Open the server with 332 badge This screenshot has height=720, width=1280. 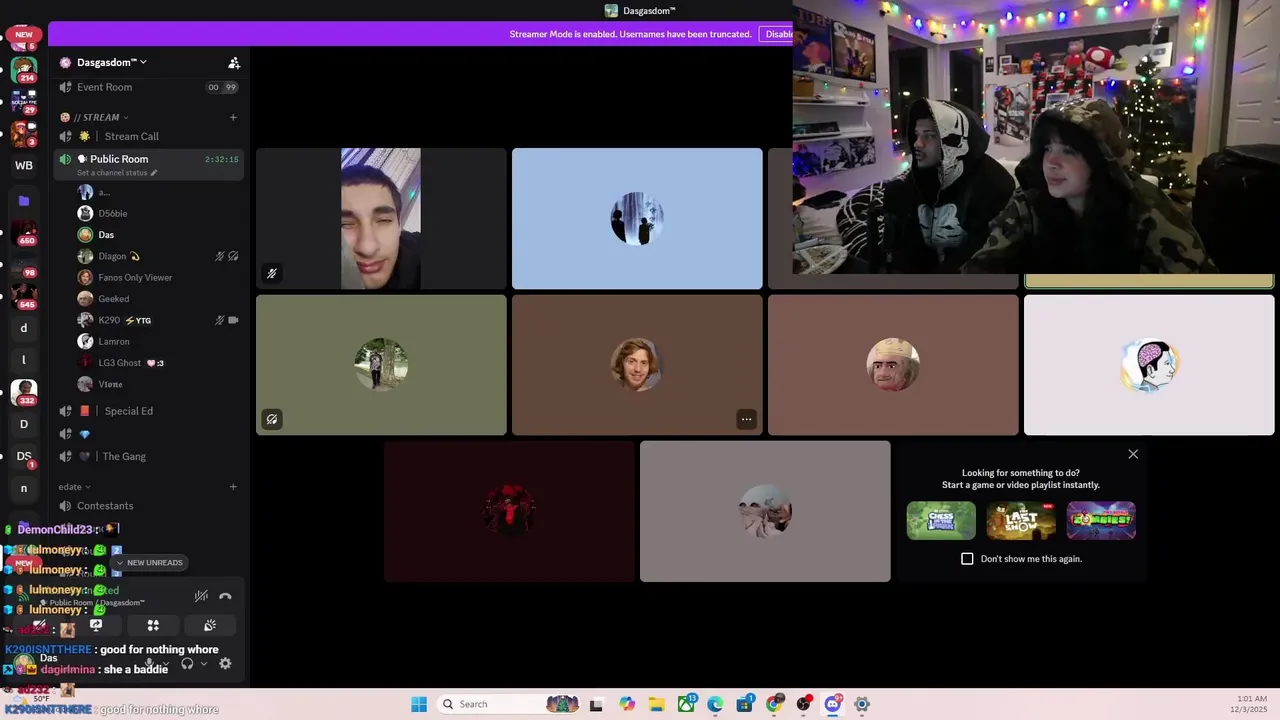pos(24,392)
